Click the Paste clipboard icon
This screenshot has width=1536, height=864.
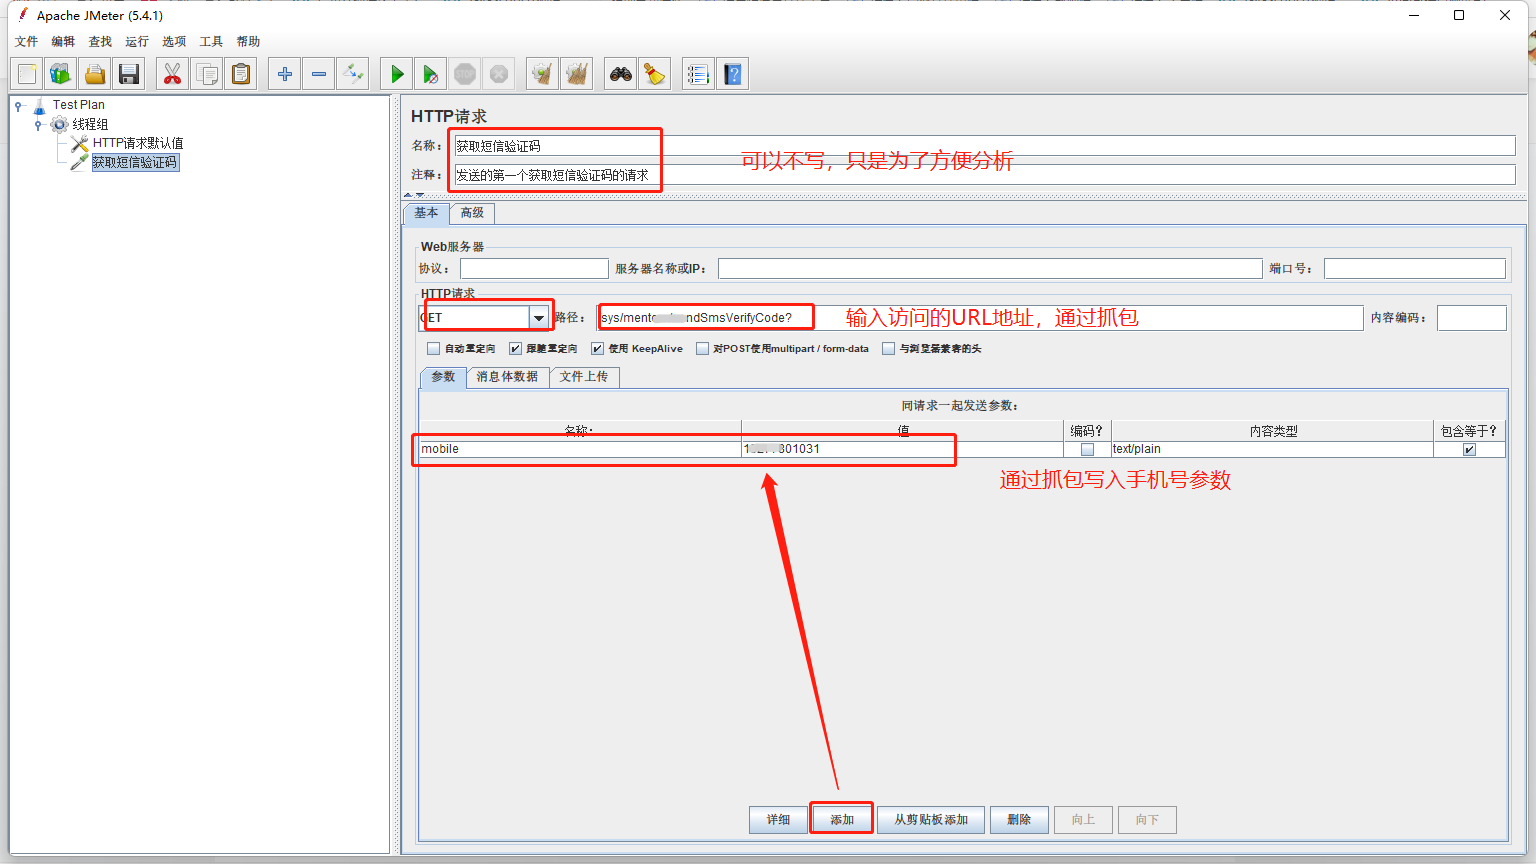[x=241, y=74]
